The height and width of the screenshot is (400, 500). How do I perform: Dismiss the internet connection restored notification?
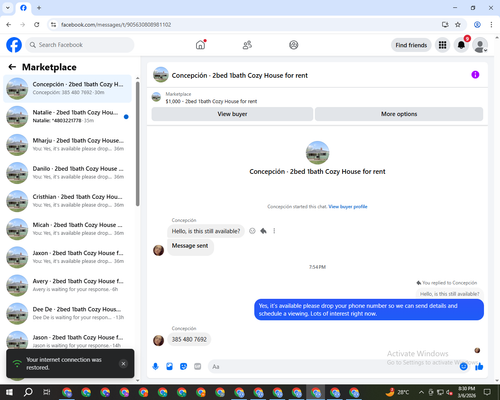pyautogui.click(x=123, y=364)
